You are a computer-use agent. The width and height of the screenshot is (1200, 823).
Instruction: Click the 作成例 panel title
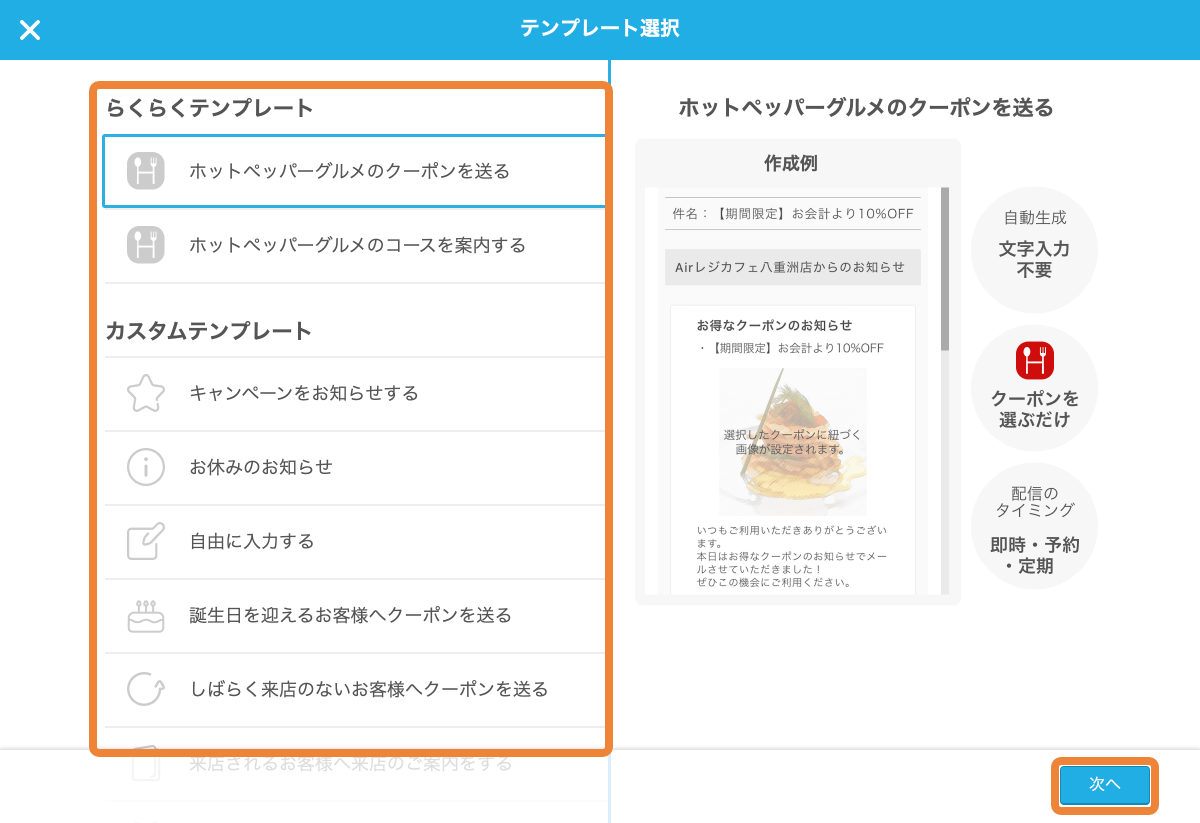point(791,163)
